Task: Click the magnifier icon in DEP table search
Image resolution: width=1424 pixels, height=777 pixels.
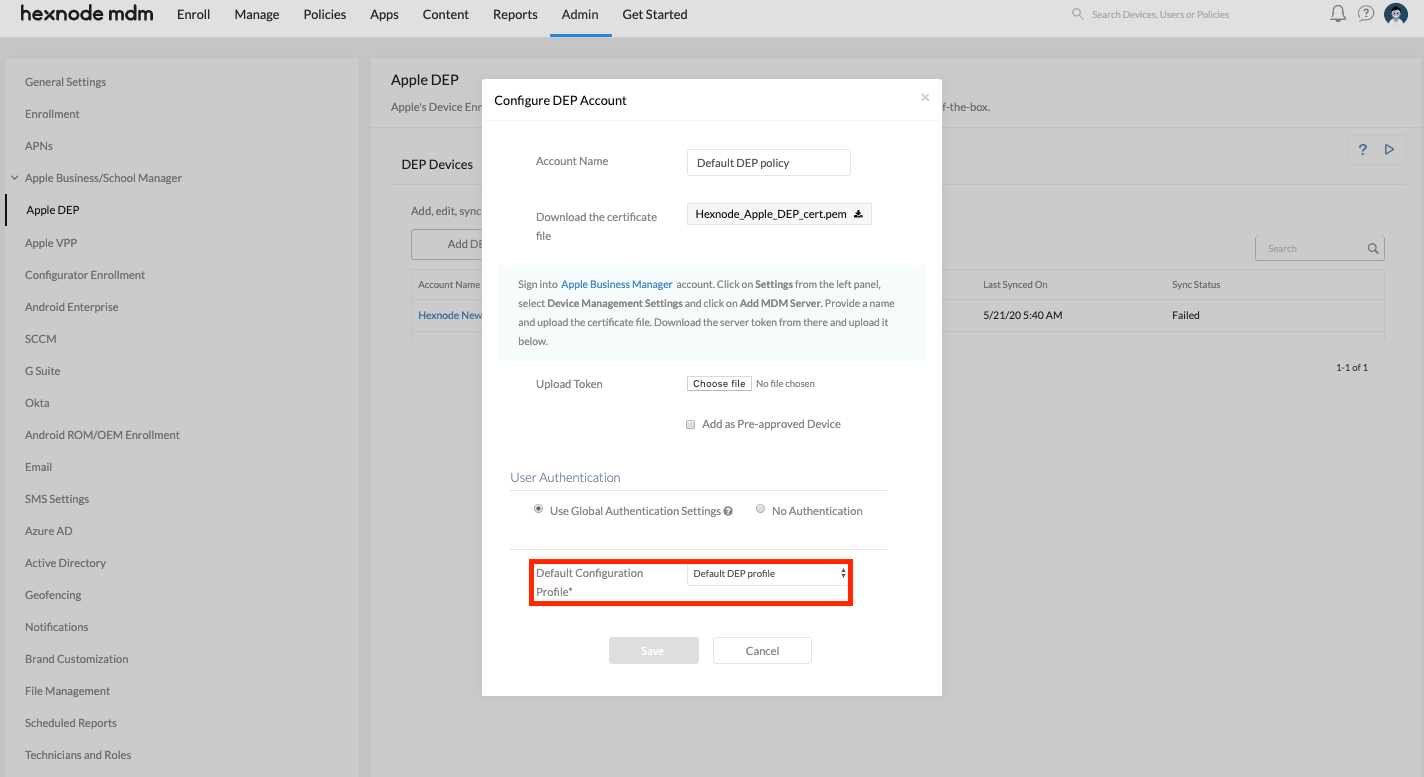Action: point(1373,249)
